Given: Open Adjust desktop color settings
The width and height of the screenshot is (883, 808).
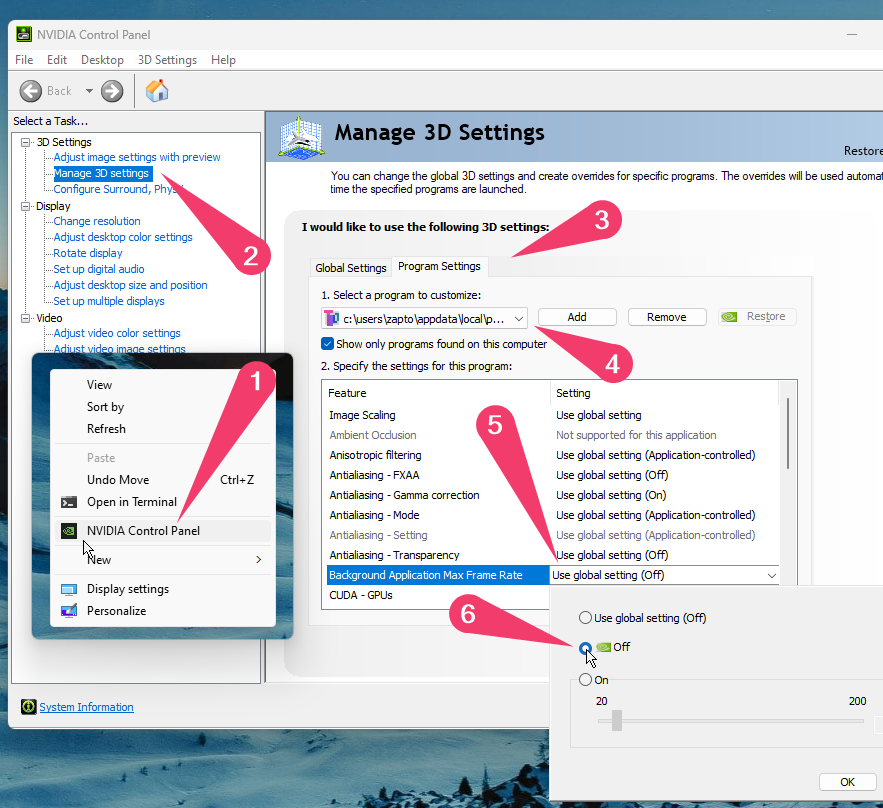Looking at the screenshot, I should coord(123,237).
